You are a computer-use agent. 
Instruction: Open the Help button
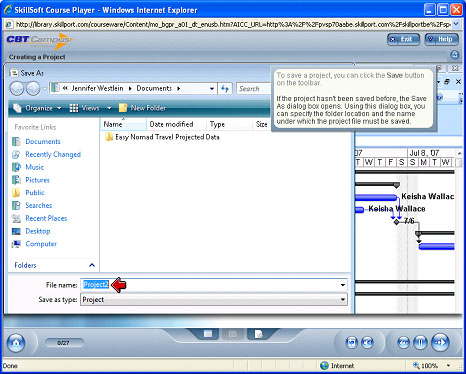pyautogui.click(x=442, y=39)
